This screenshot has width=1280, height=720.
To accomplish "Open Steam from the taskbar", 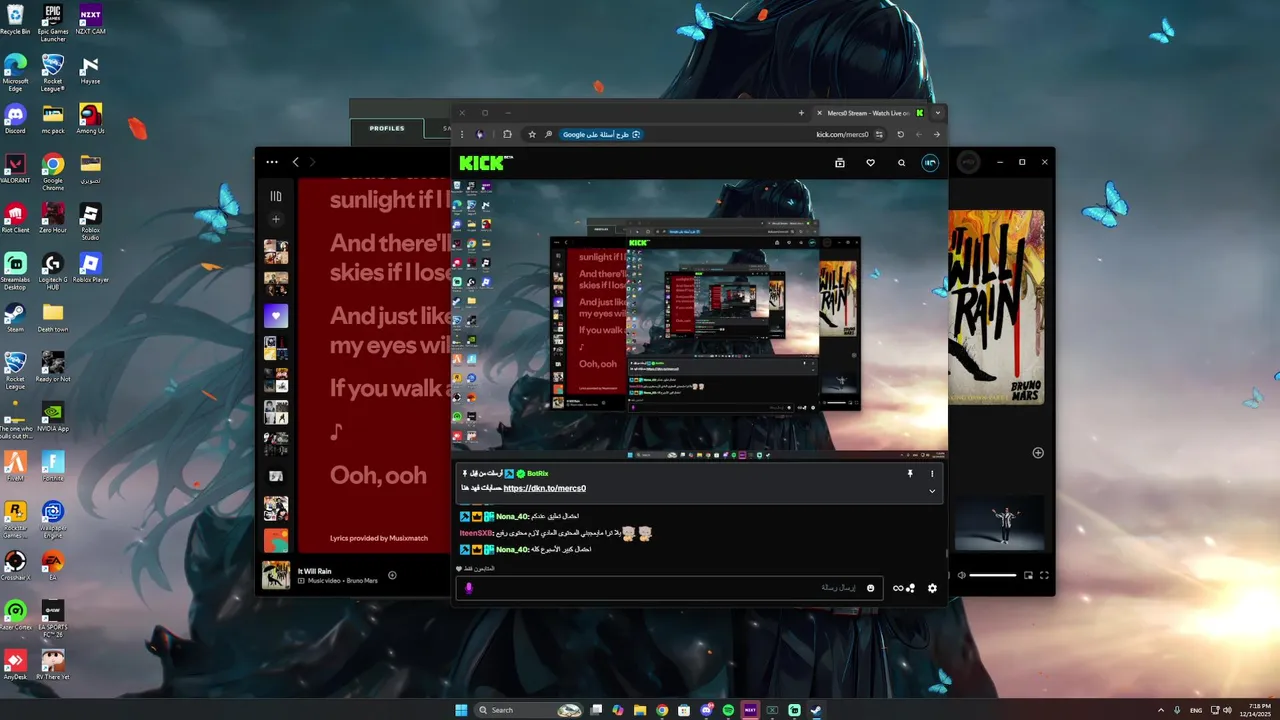I will coord(816,710).
